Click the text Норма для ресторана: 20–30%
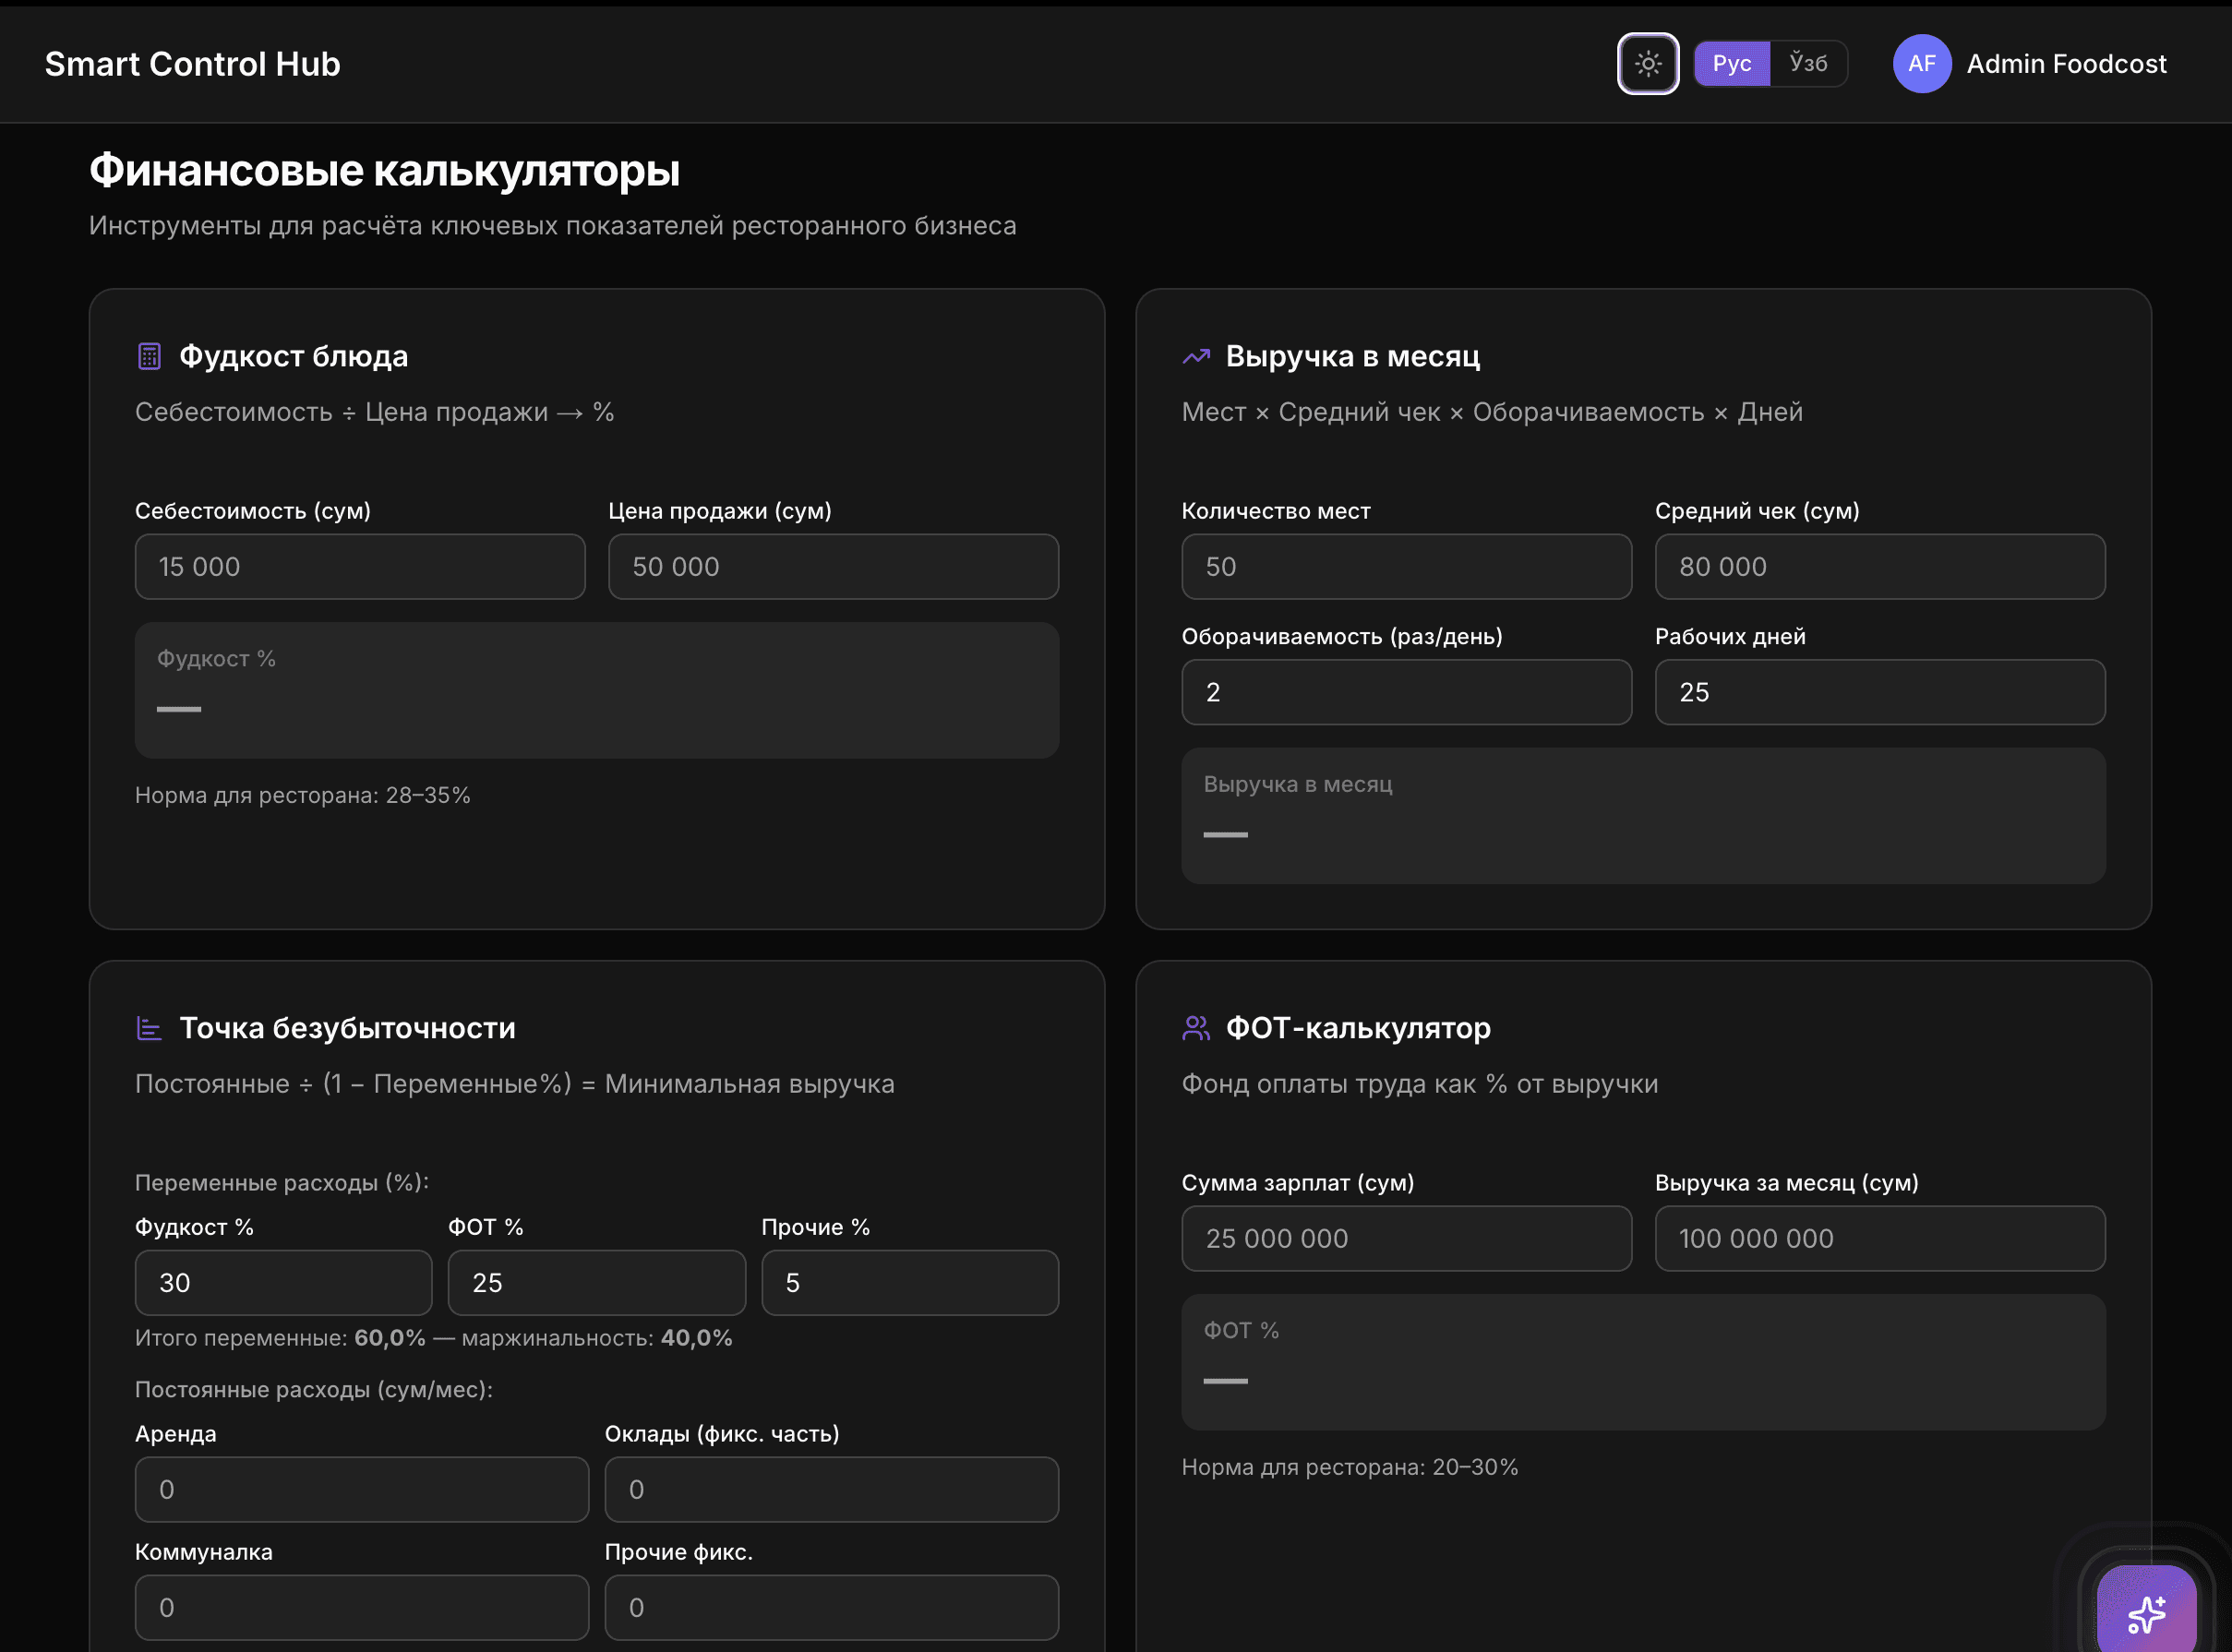This screenshot has width=2232, height=1652. 1350,1468
